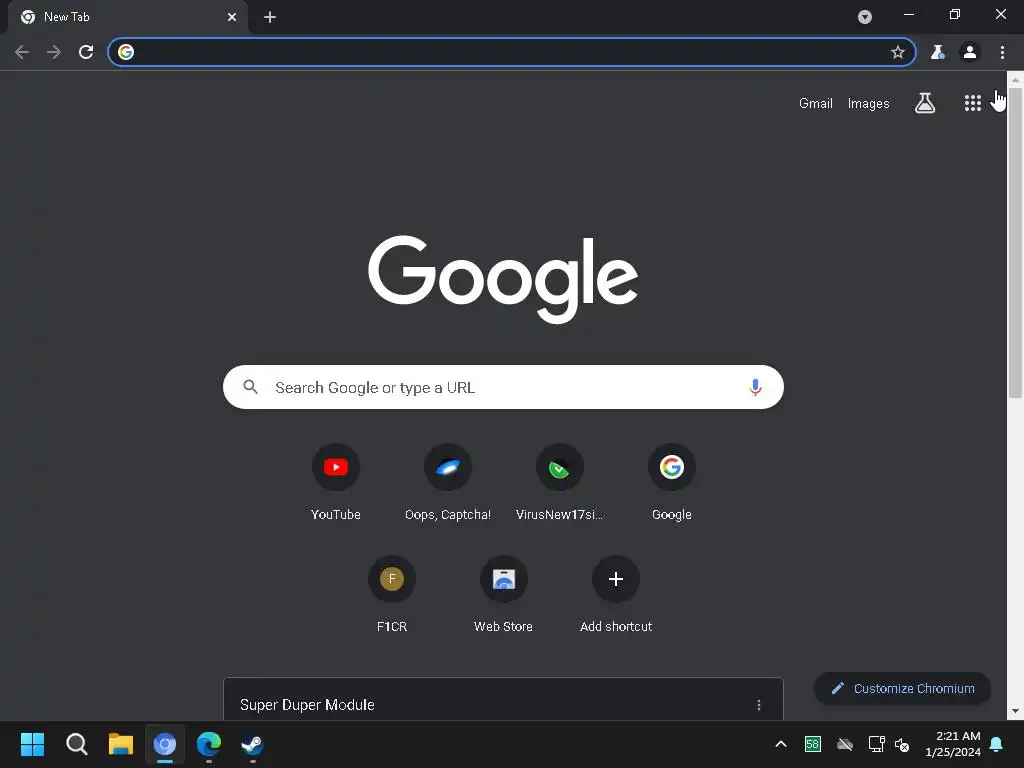
Task: Open taskbar Search
Action: 76,744
